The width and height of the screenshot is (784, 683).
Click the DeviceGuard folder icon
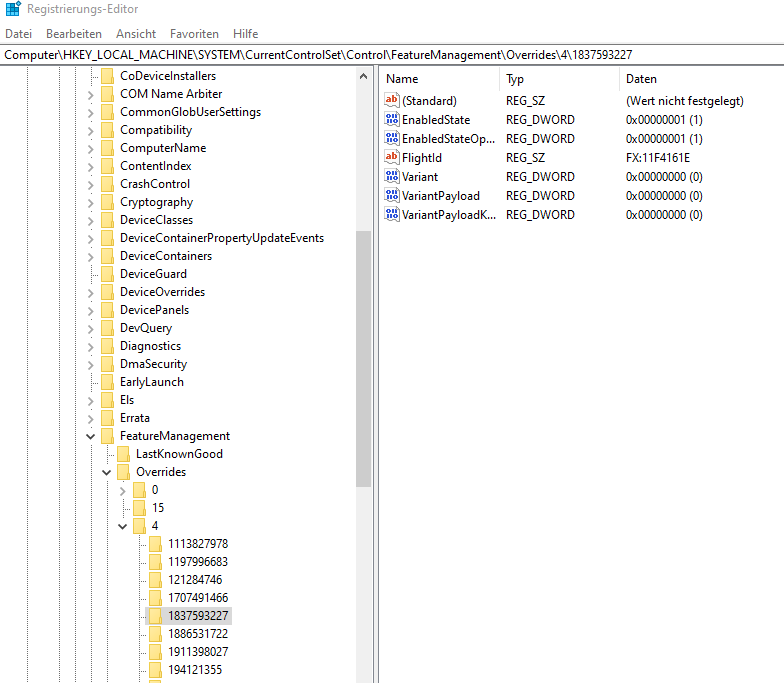tap(107, 274)
